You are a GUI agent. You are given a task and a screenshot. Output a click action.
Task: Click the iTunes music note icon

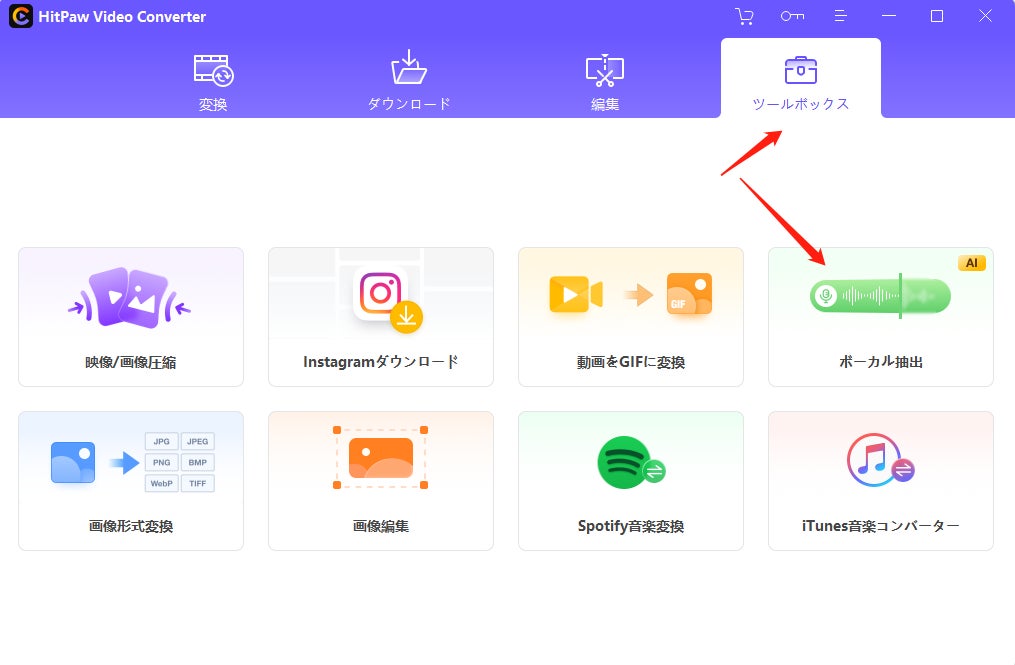coord(880,460)
